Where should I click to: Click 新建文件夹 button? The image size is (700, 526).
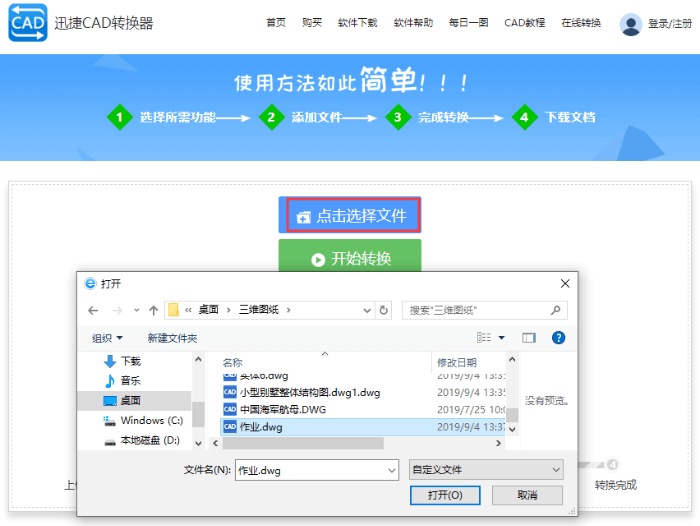(x=172, y=338)
